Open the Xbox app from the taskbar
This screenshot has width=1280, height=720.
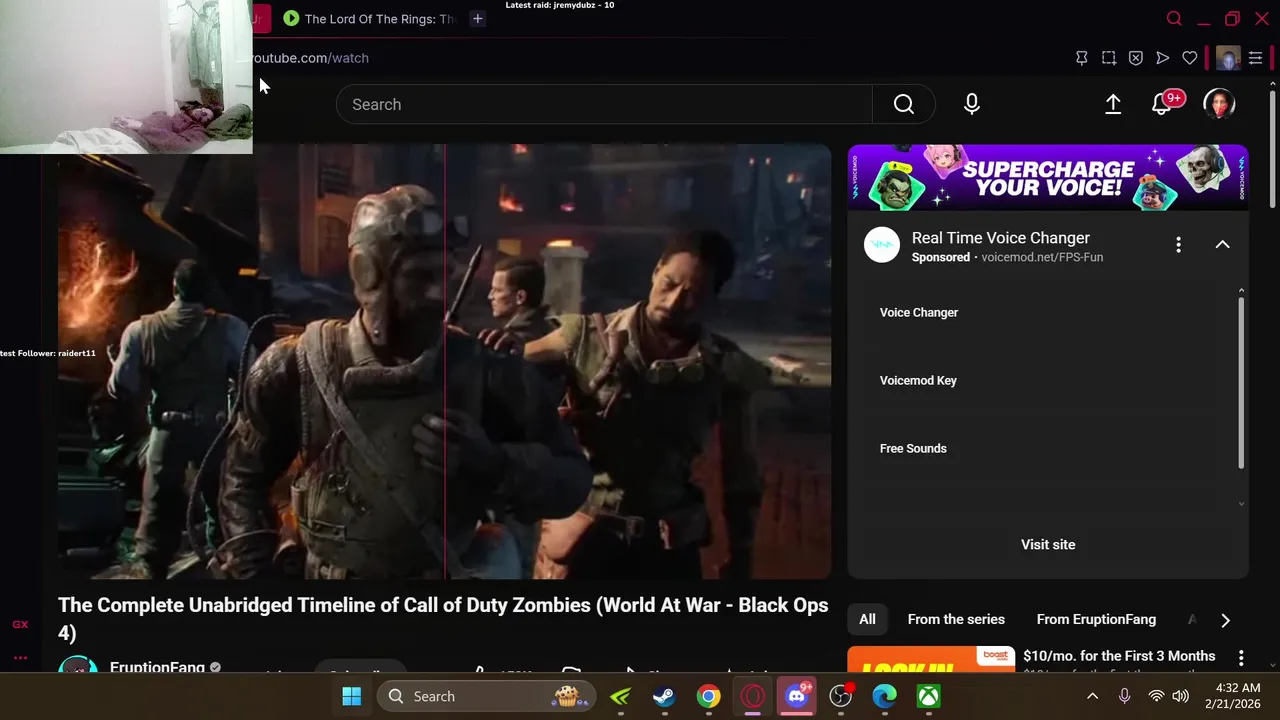point(929,696)
